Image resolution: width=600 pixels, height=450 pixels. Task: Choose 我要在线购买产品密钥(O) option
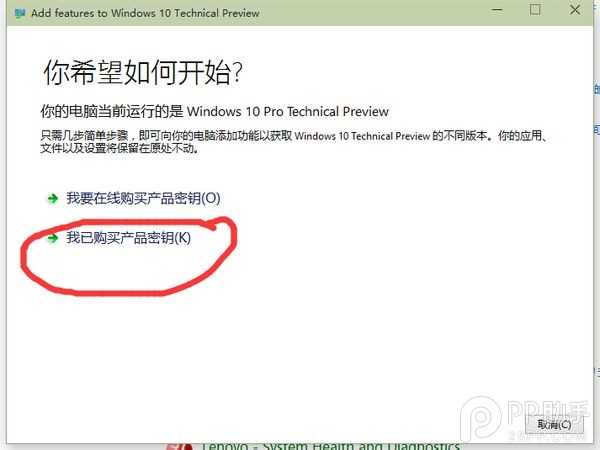(x=143, y=199)
